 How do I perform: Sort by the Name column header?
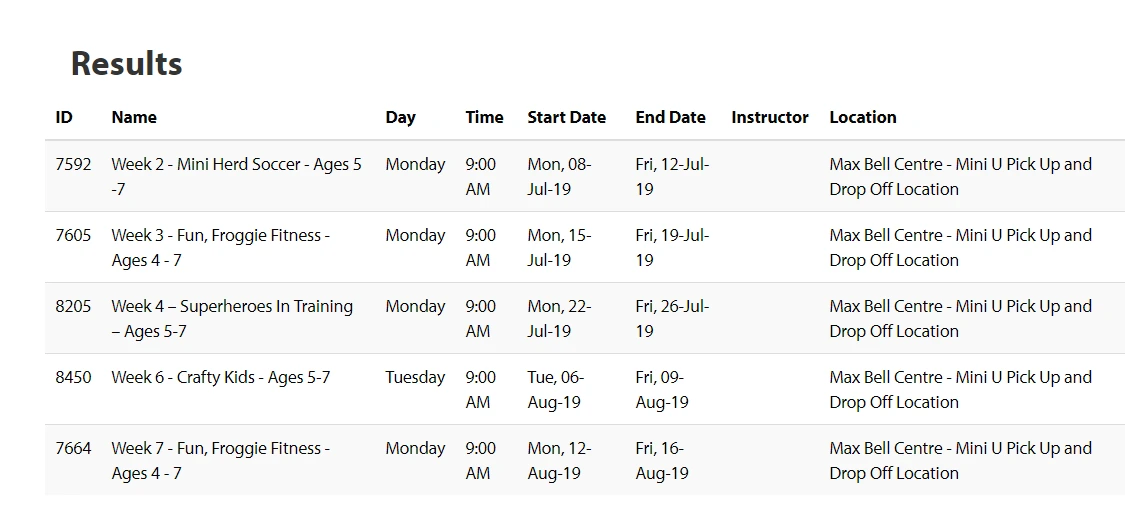[x=134, y=117]
